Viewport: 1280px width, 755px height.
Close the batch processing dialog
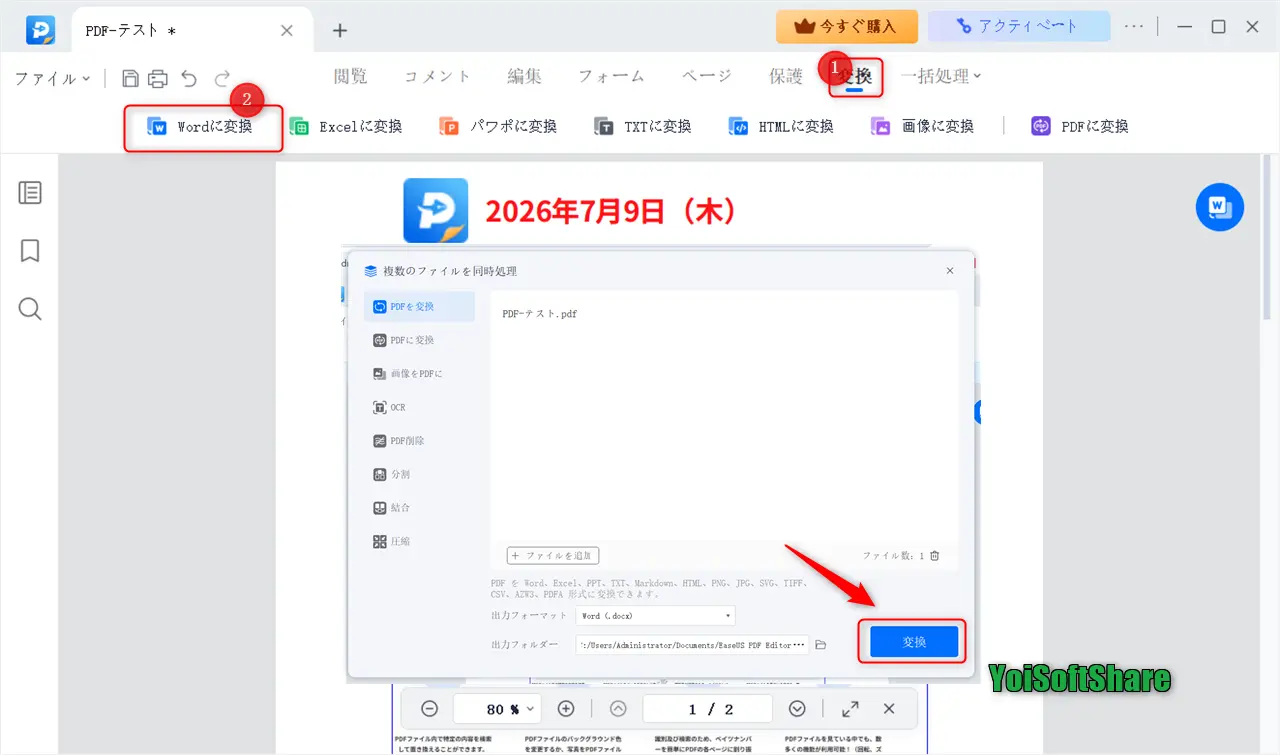click(950, 271)
